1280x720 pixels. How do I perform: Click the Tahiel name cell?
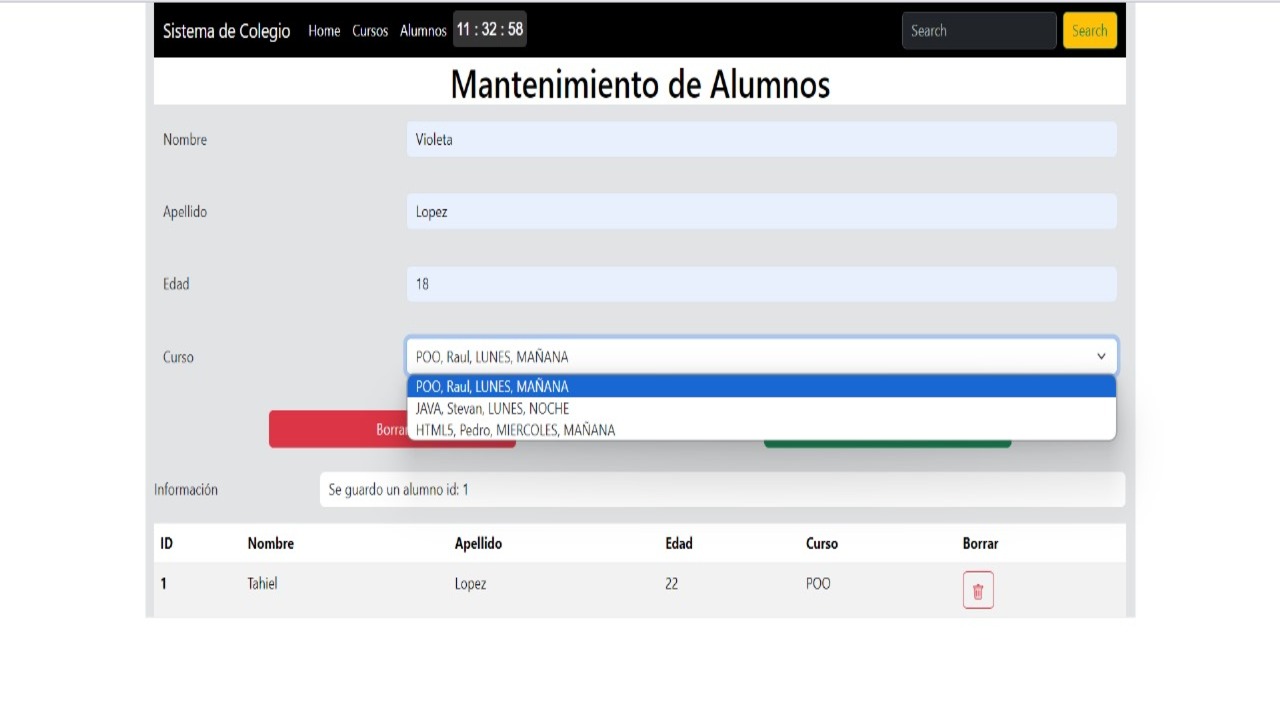click(x=262, y=583)
